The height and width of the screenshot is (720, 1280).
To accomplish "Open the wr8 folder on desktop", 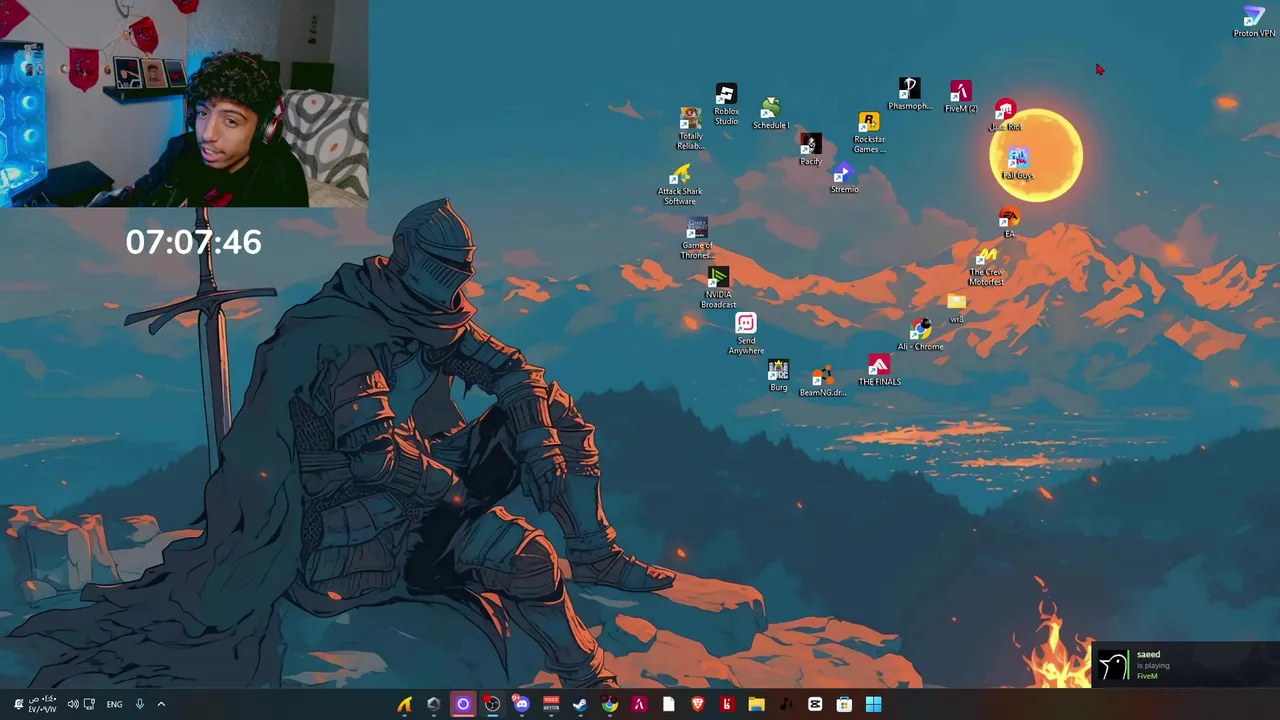I will (956, 309).
